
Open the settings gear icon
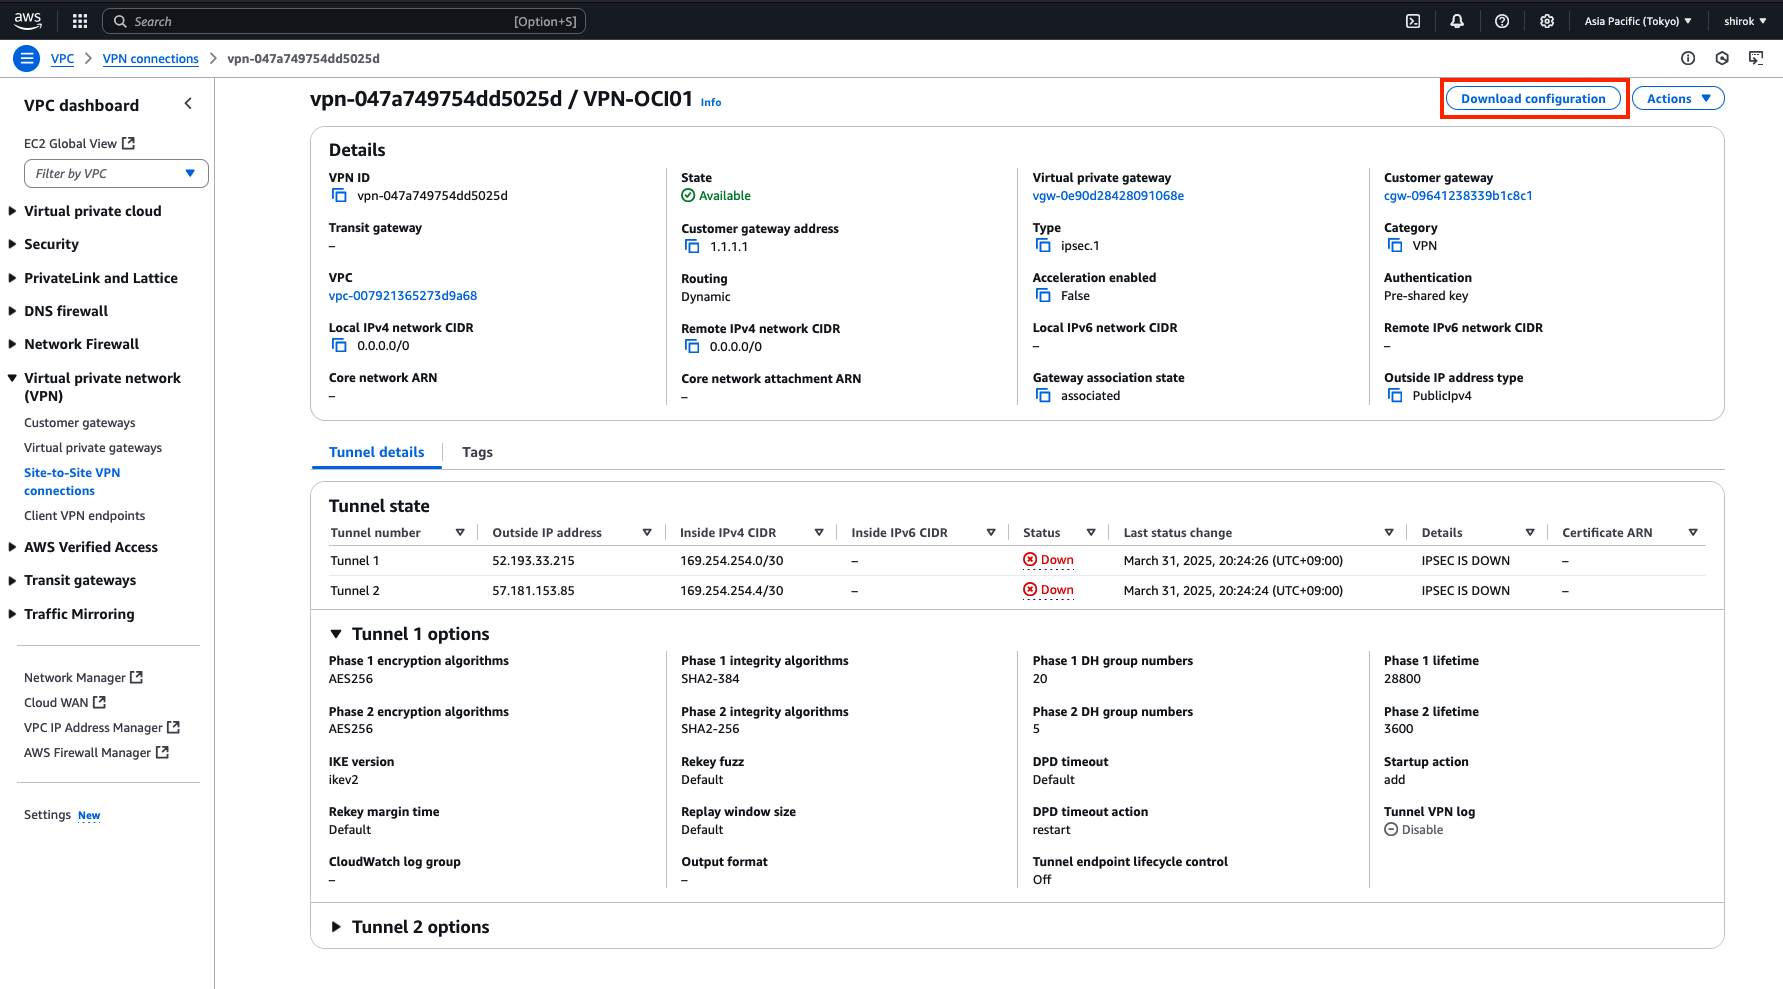[1546, 20]
